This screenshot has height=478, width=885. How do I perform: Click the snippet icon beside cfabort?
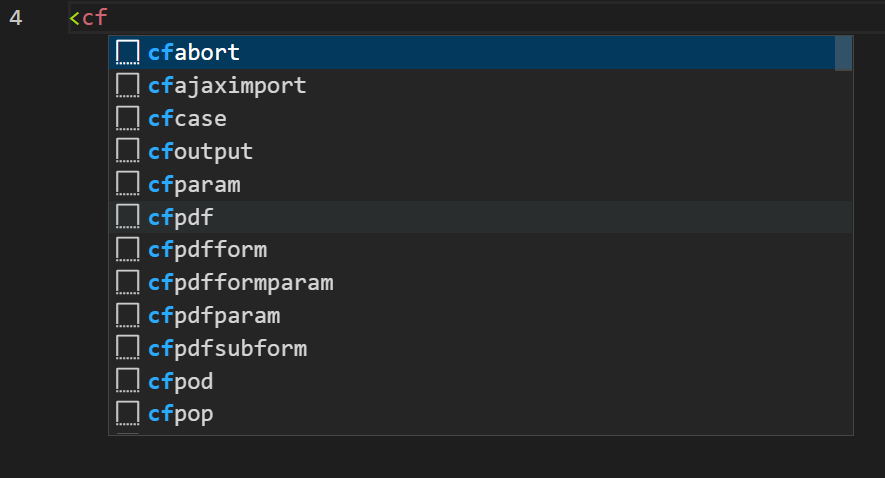[x=127, y=53]
